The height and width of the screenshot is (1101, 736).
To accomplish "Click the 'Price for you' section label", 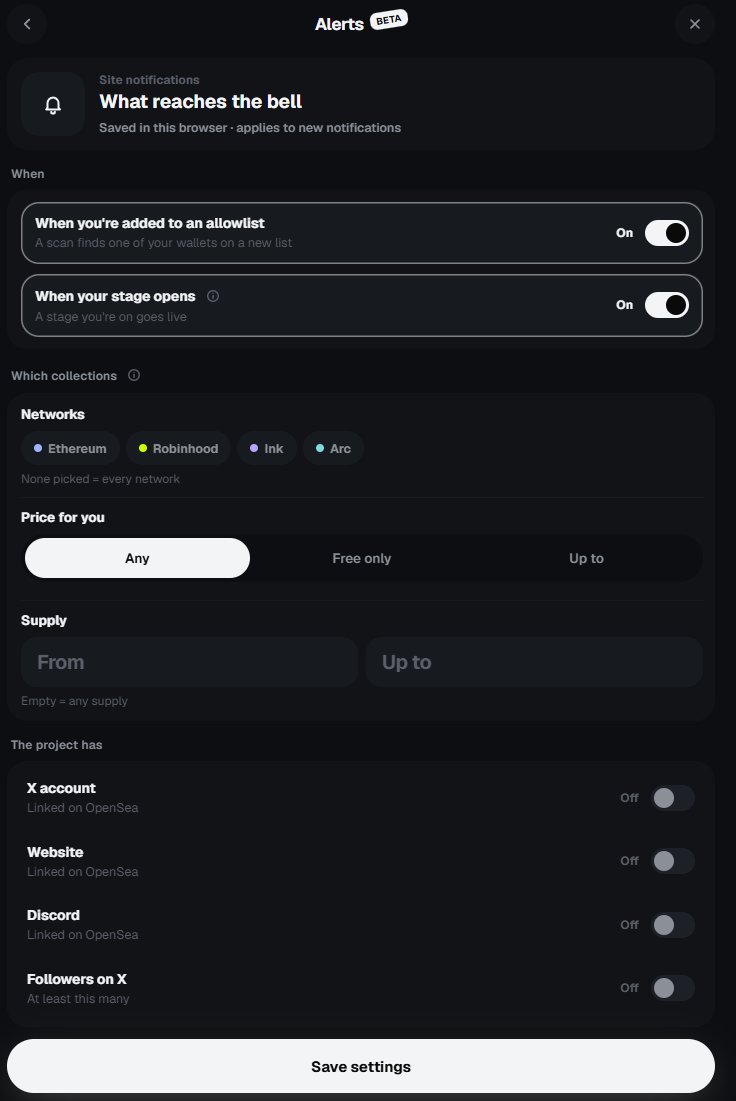I will (x=63, y=517).
